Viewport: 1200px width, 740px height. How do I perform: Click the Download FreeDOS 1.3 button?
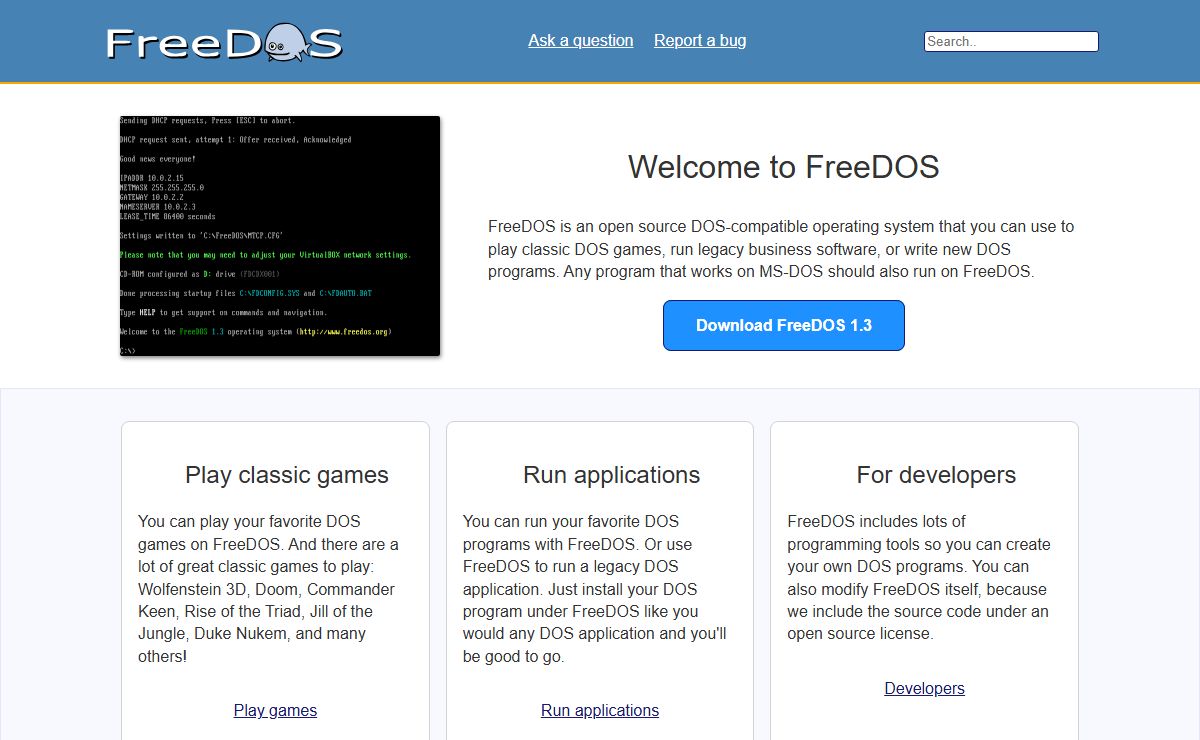click(784, 325)
